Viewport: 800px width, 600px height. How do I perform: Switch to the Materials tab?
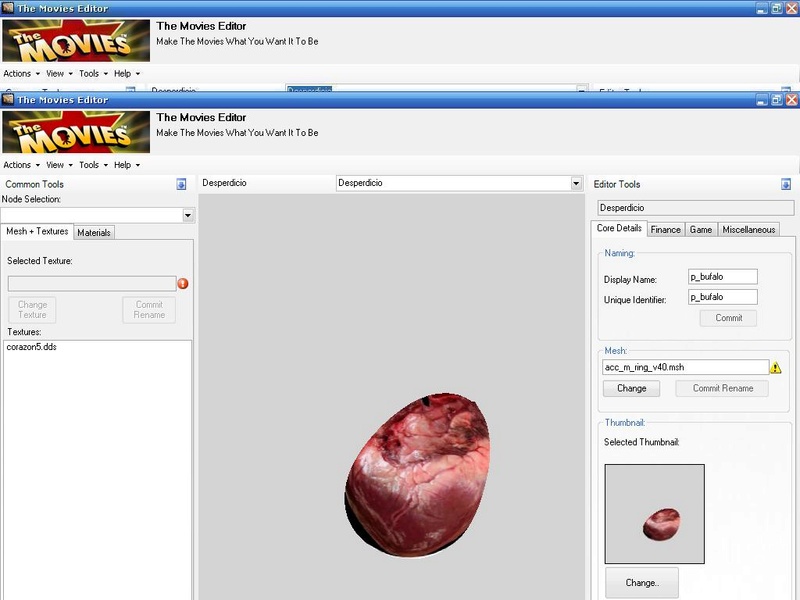tap(94, 233)
